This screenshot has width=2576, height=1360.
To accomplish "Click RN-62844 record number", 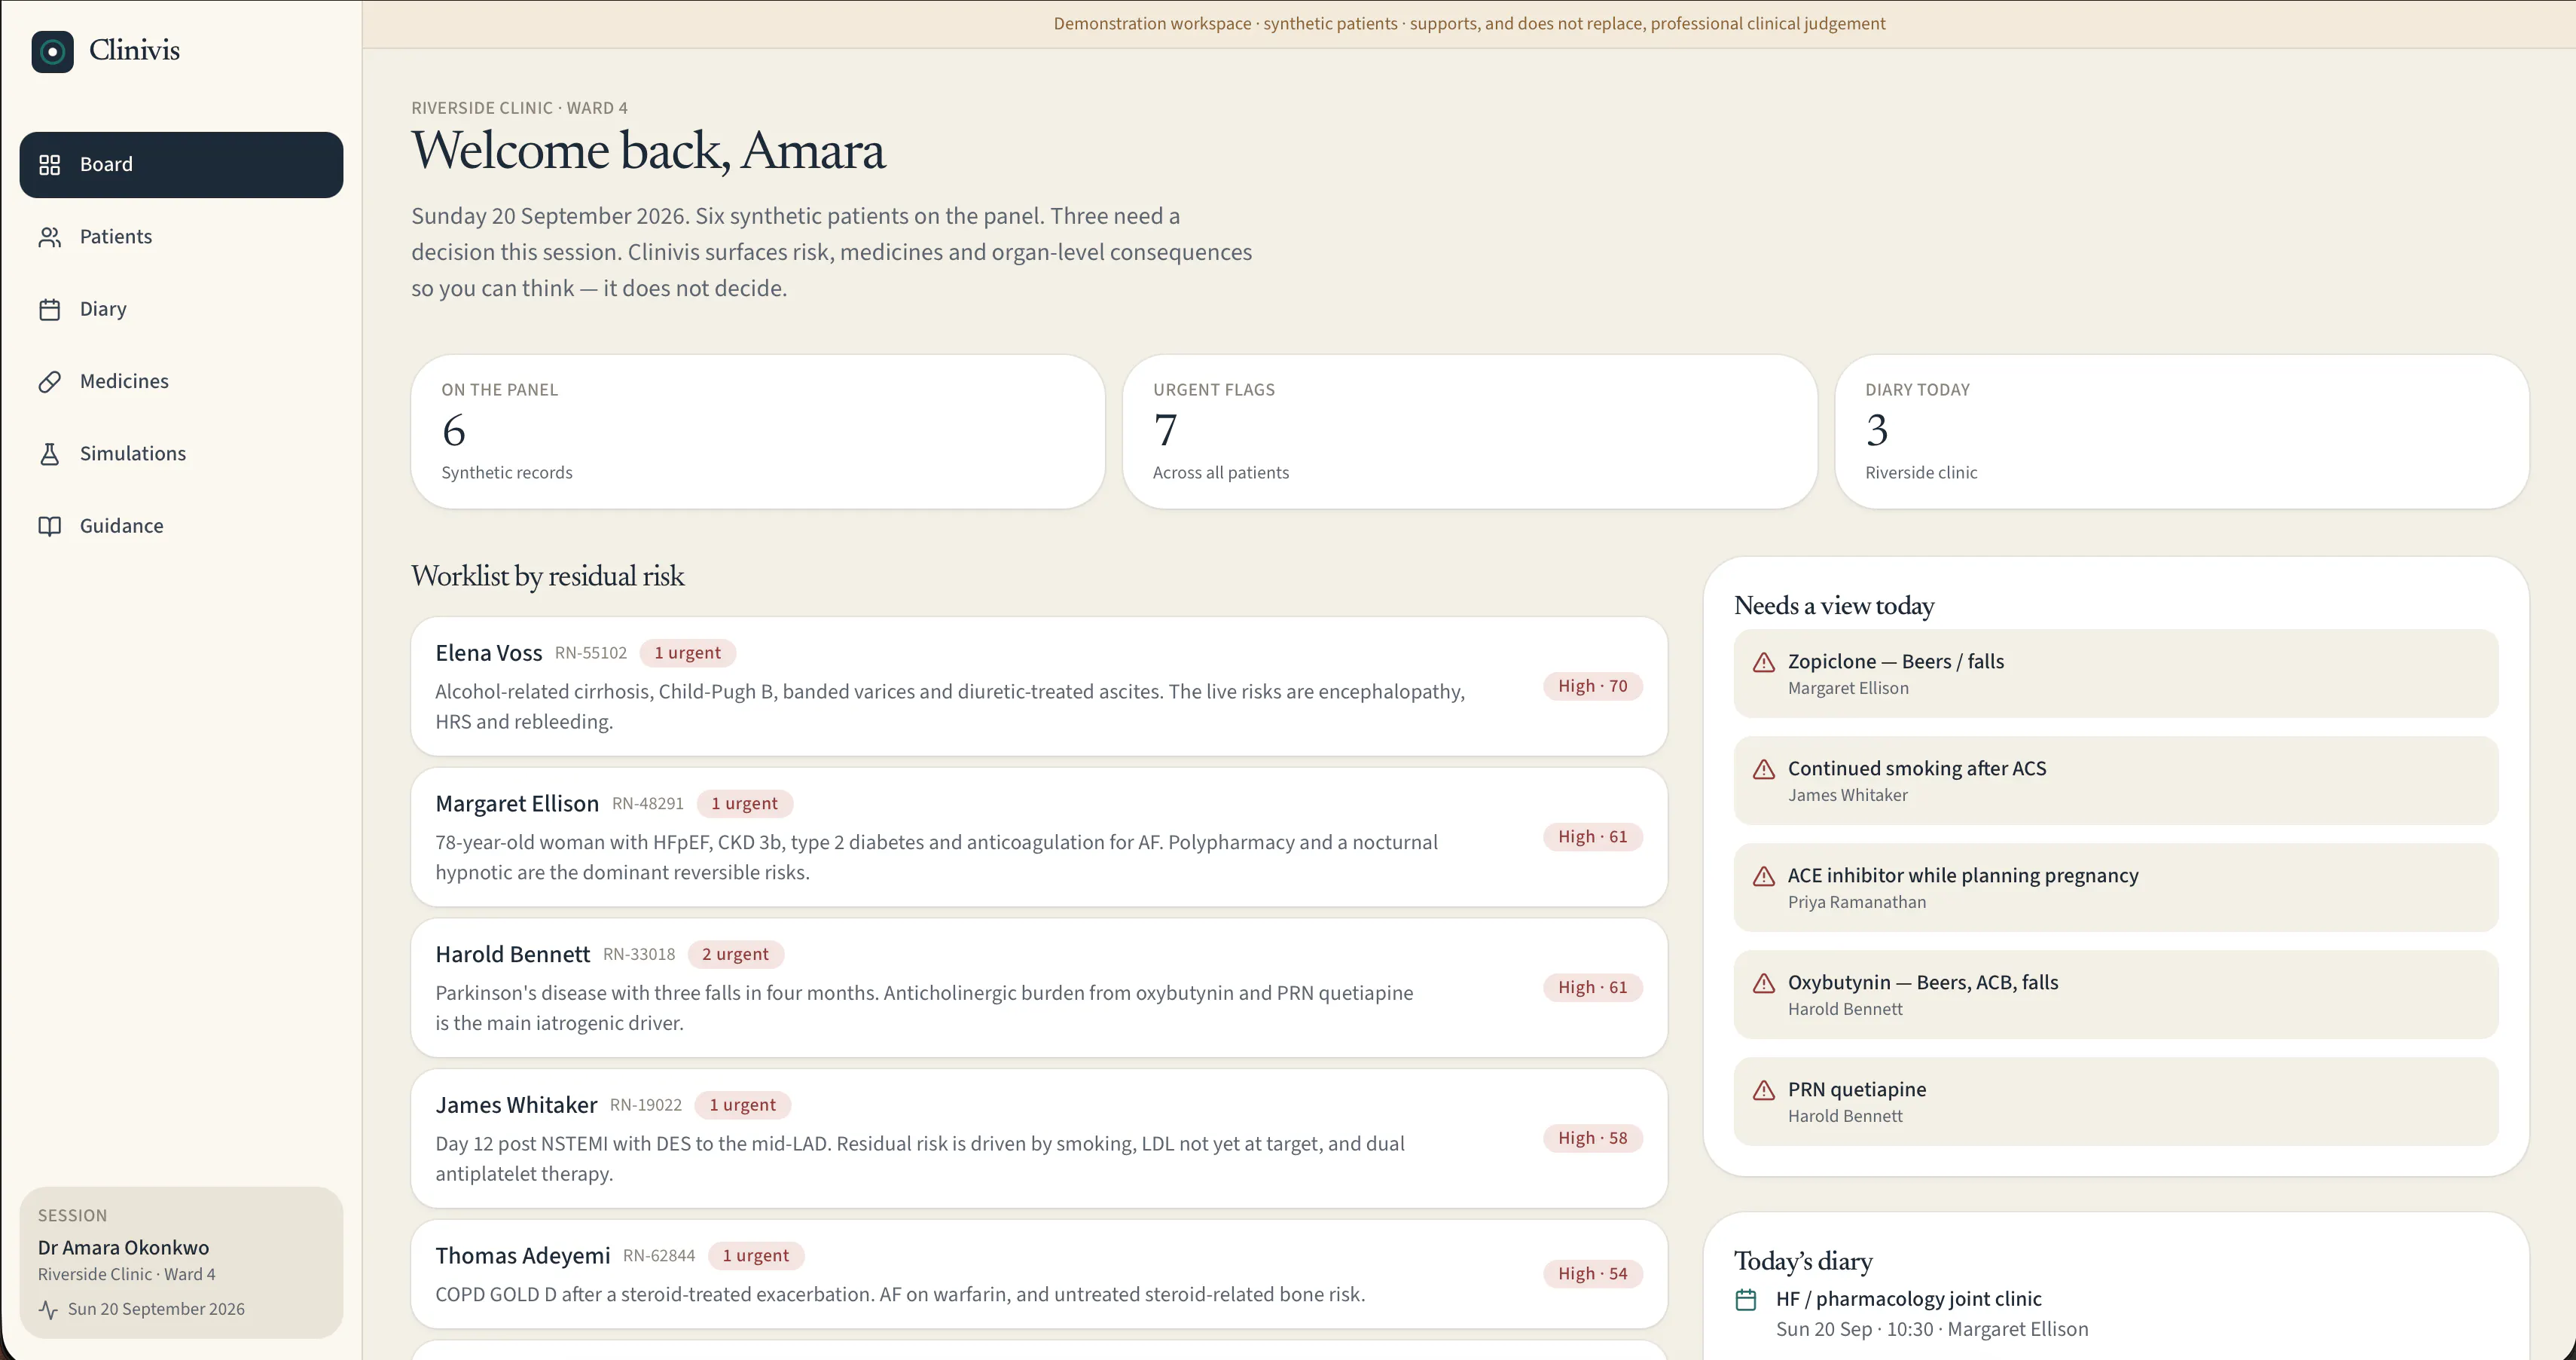I will 659,1256.
